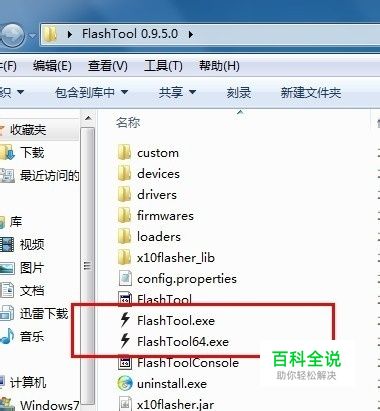Click the sidebar scrollbar up arrow
380x411 pixels.
tap(88, 118)
